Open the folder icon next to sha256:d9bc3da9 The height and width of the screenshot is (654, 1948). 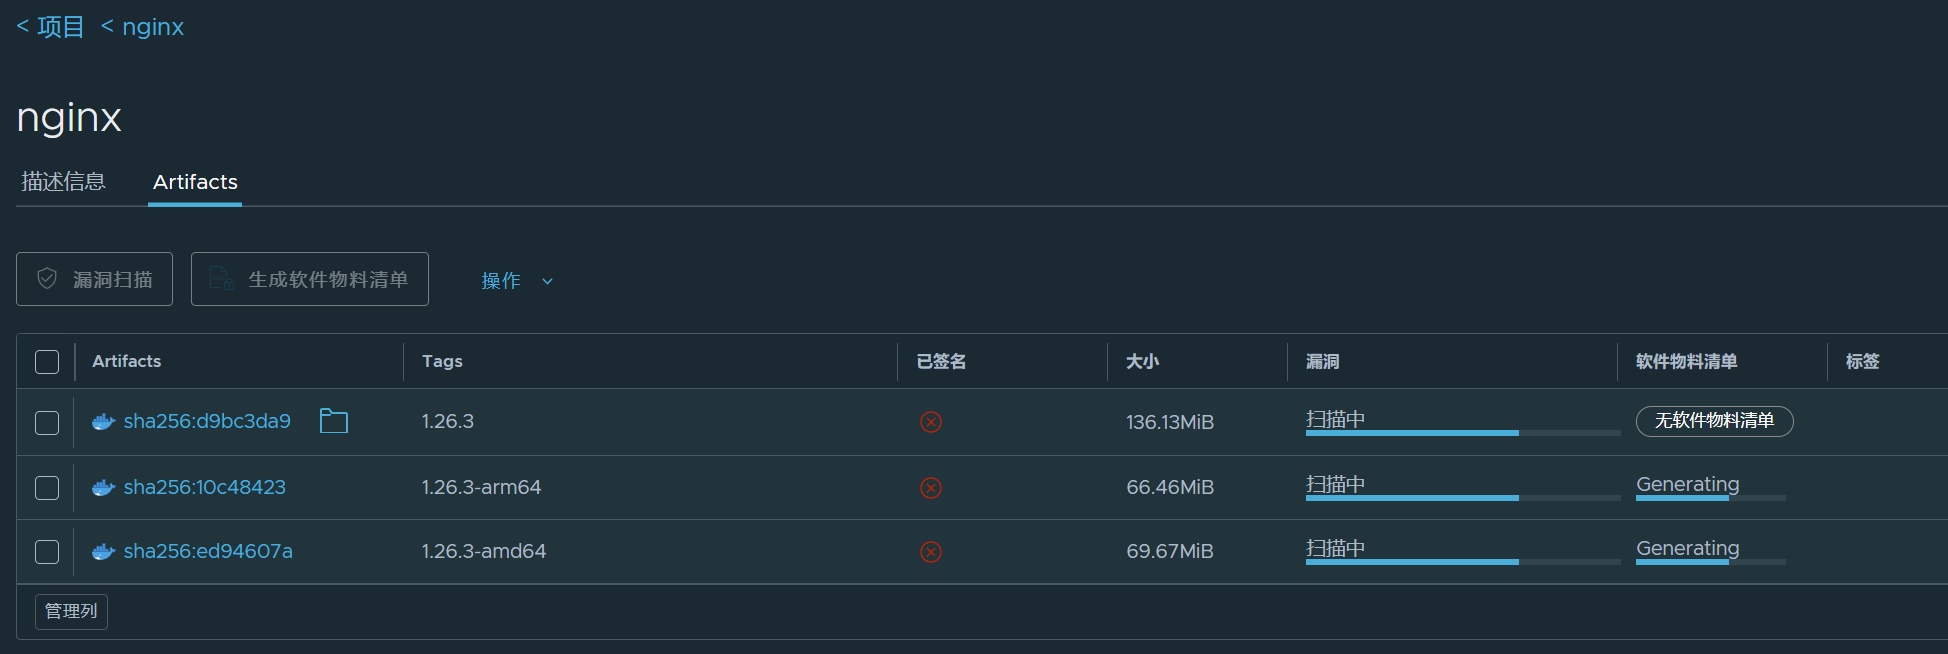333,421
